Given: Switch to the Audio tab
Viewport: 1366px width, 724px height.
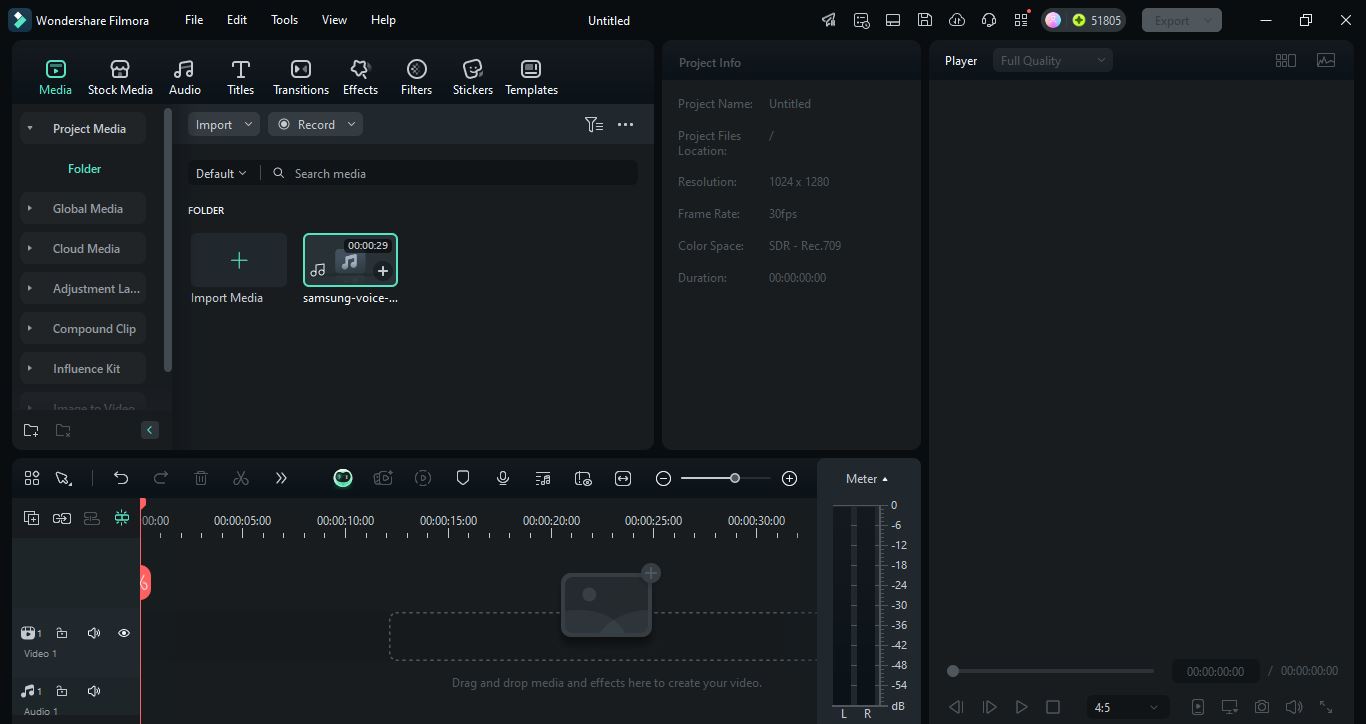Looking at the screenshot, I should click(x=184, y=77).
